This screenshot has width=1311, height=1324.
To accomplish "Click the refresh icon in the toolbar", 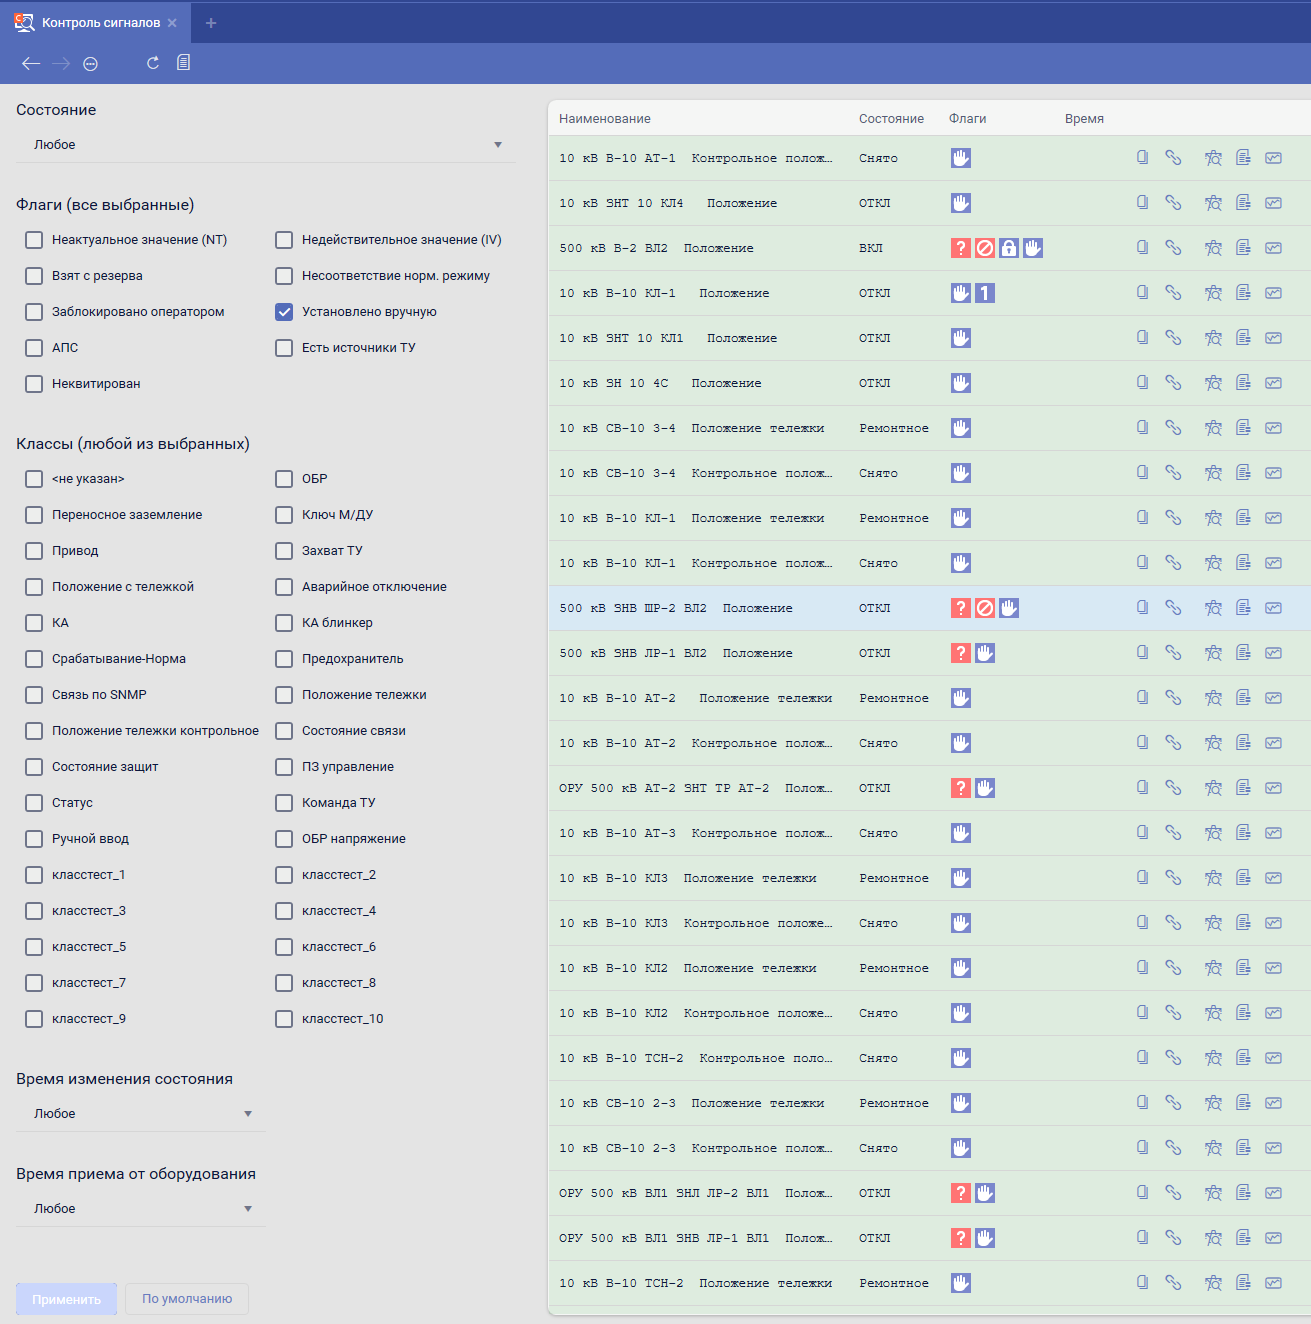I will (153, 63).
